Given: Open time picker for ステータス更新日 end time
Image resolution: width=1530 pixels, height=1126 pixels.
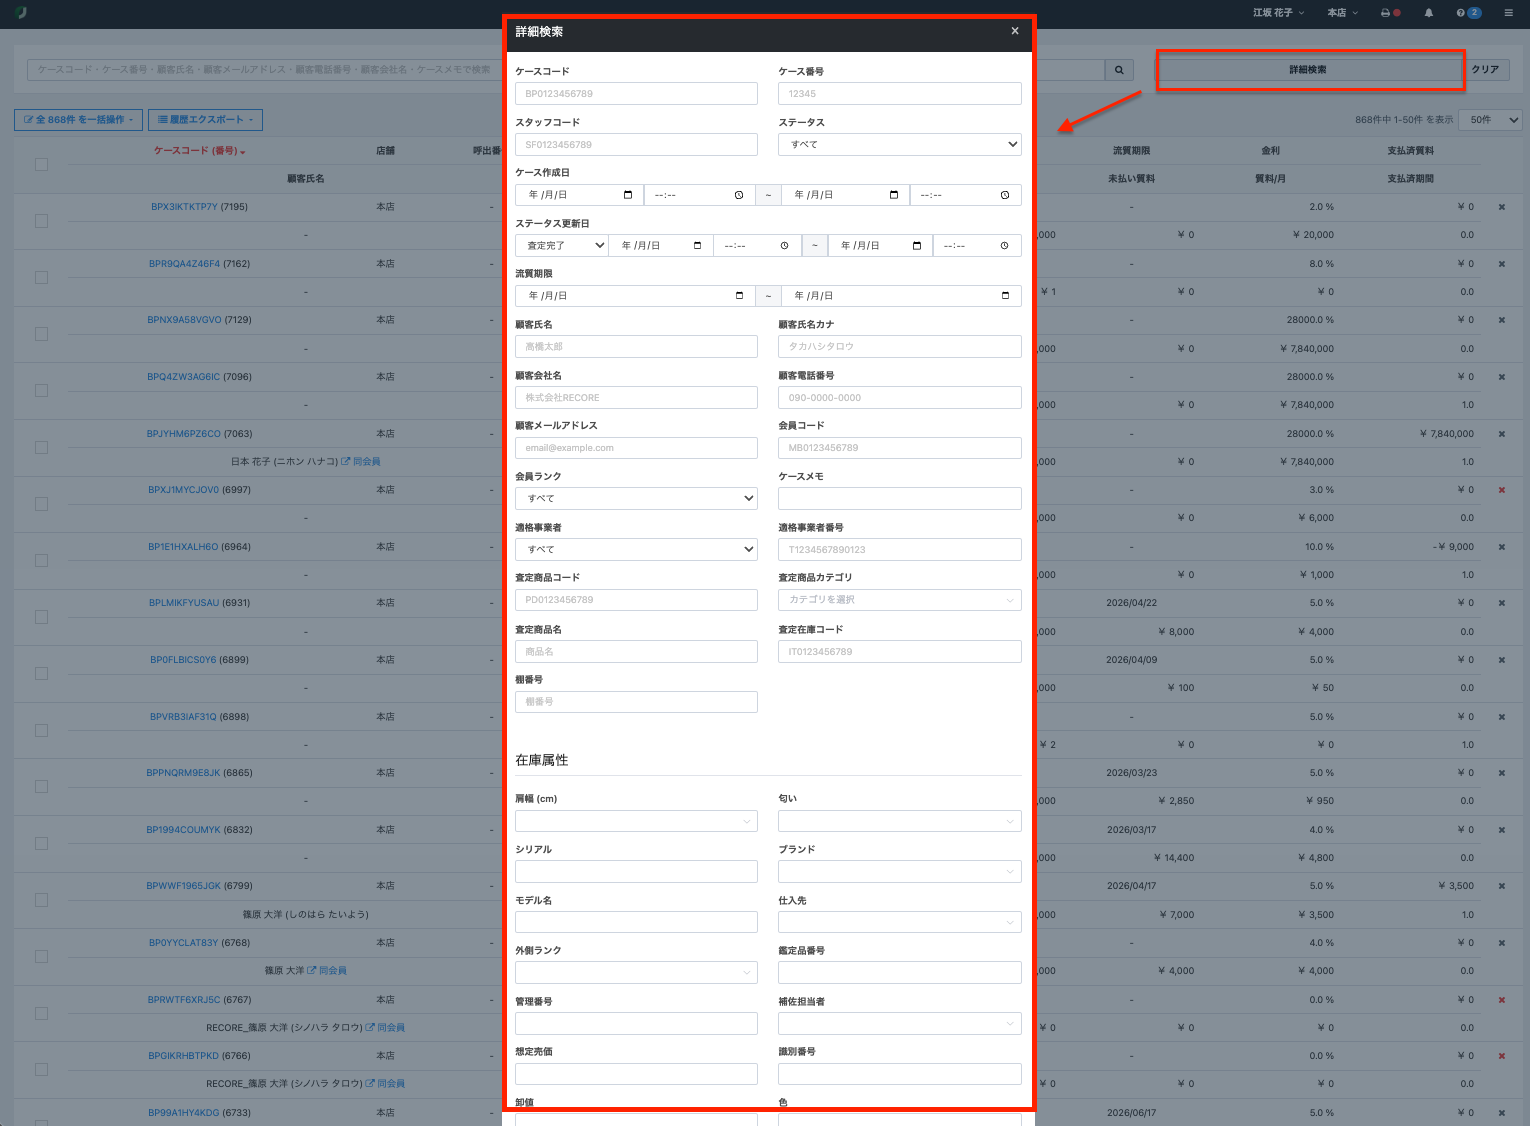Looking at the screenshot, I should click(1005, 246).
